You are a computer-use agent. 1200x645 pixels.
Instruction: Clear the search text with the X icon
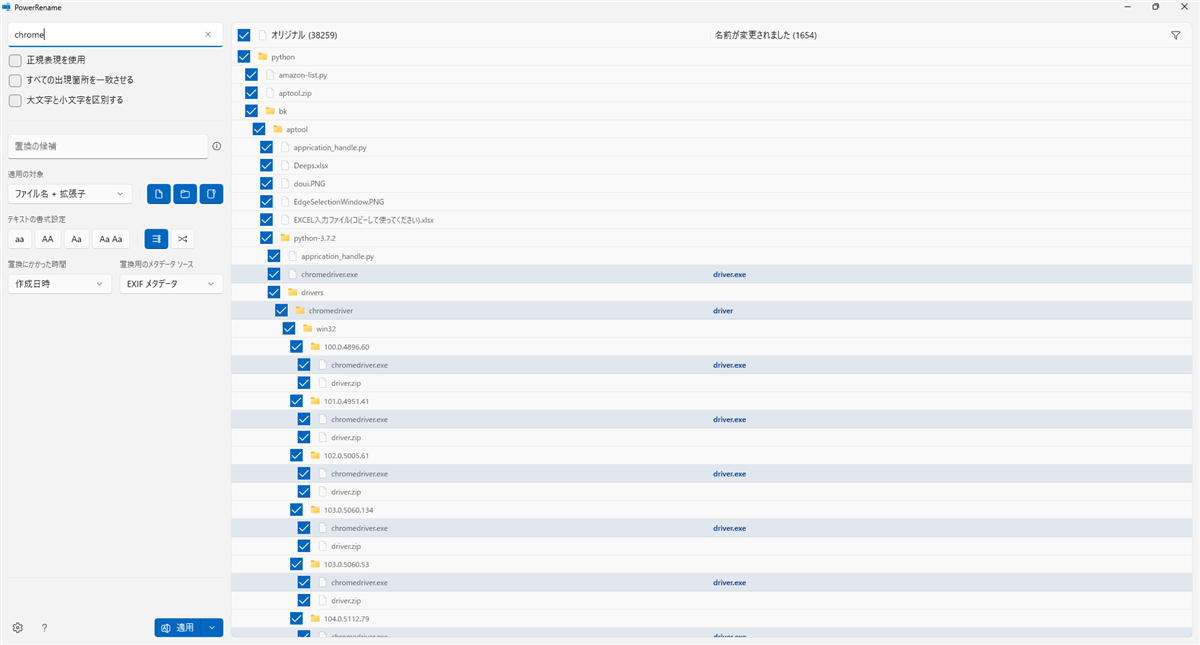pos(208,34)
